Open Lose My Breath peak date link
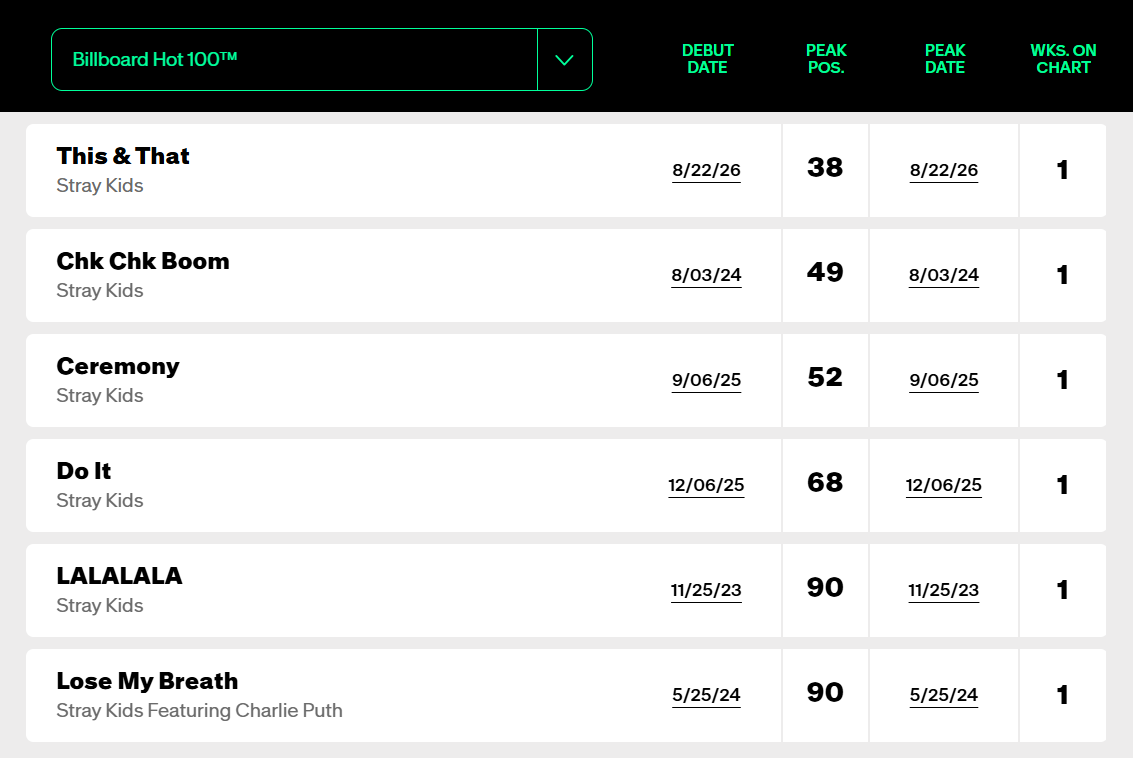Viewport: 1133px width, 758px height. coord(944,695)
